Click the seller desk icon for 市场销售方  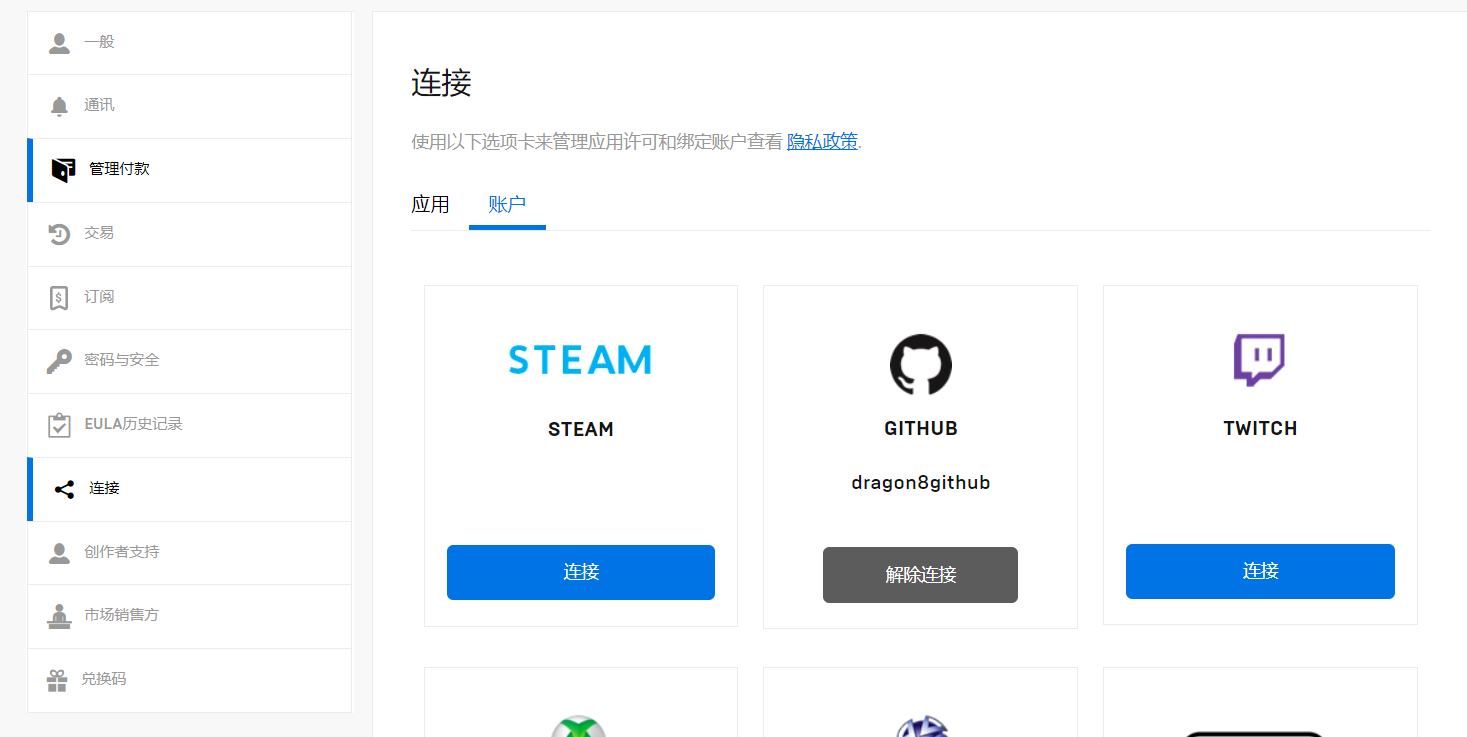pyautogui.click(x=59, y=616)
